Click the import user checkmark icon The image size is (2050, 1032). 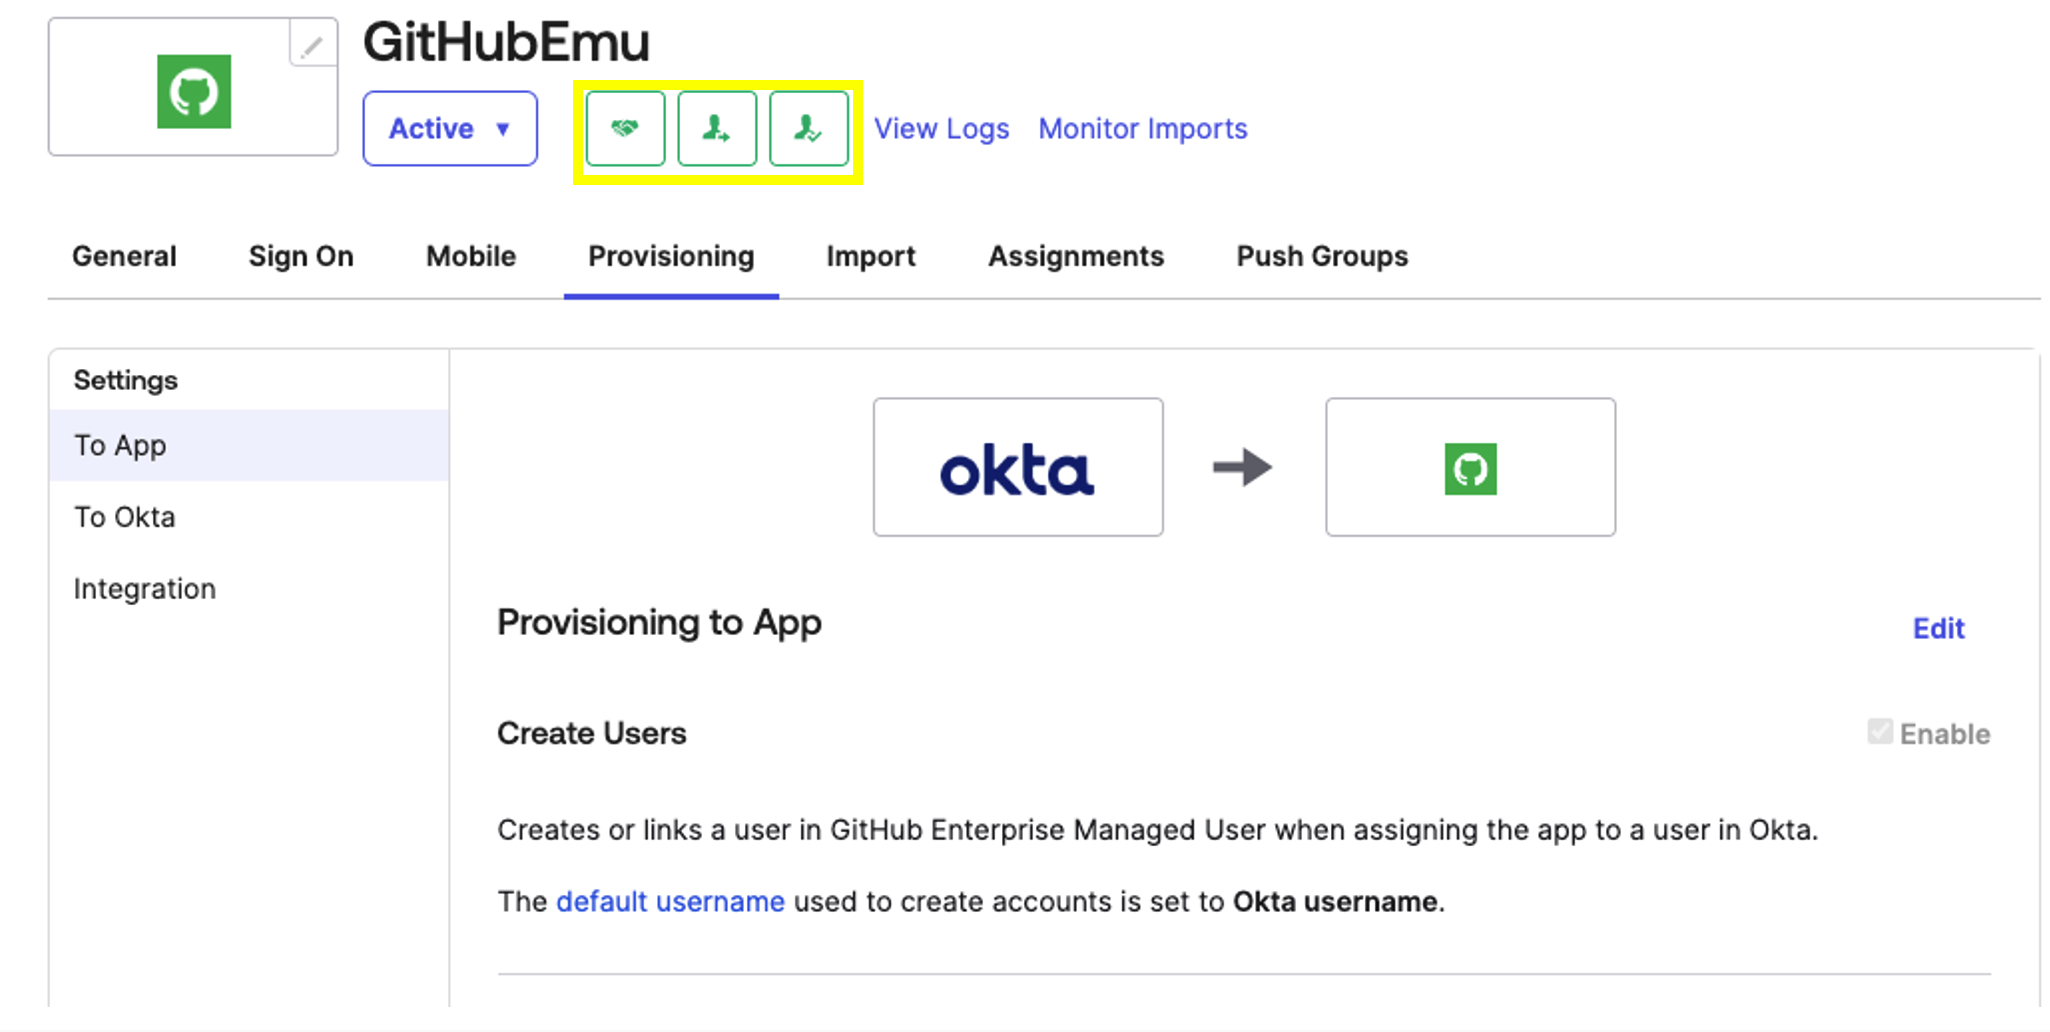click(x=809, y=129)
